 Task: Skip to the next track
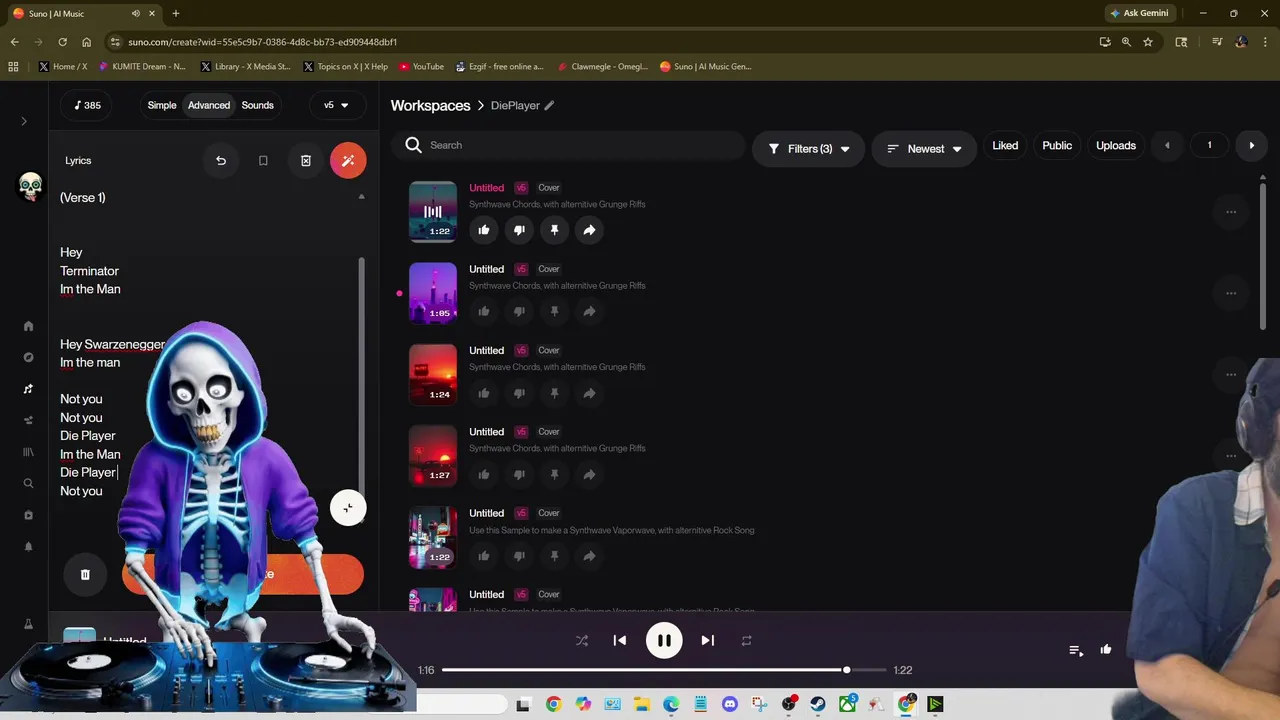[x=708, y=640]
